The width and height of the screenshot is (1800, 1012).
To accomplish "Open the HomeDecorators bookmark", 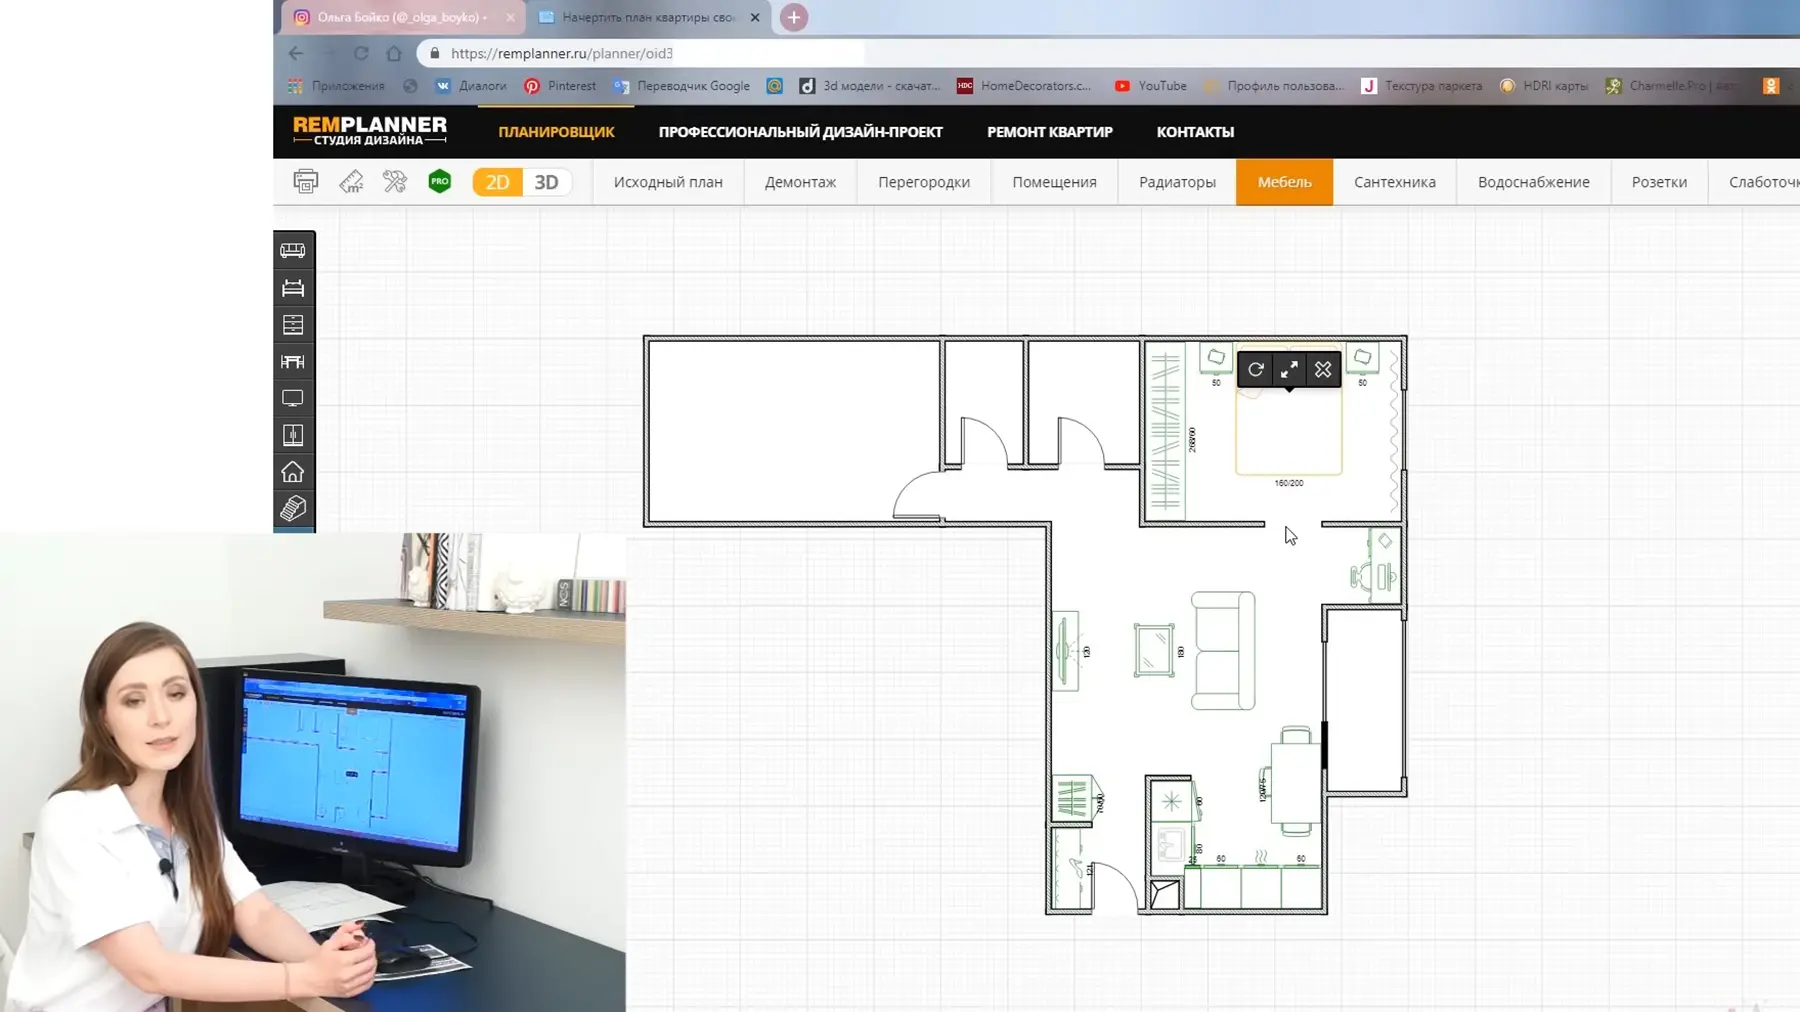I will 1025,86.
